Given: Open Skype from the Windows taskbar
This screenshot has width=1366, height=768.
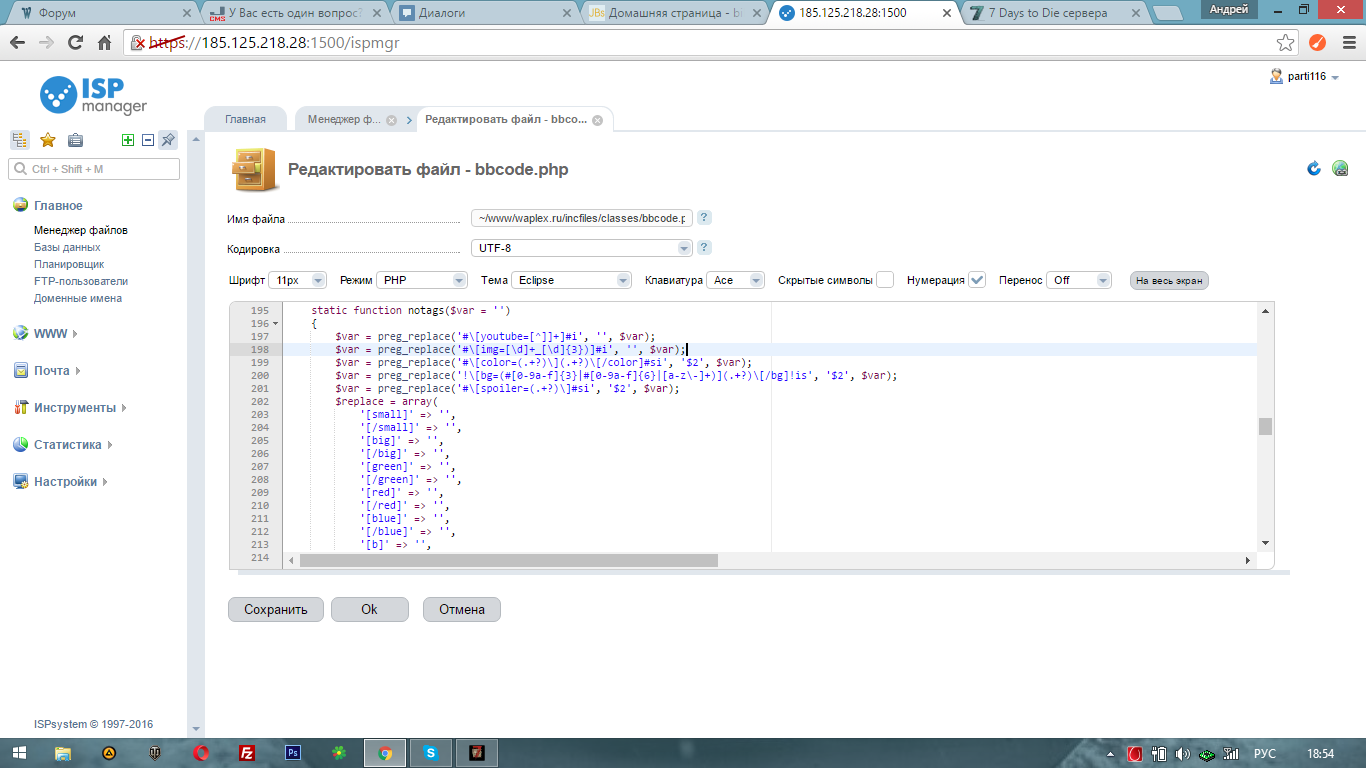Looking at the screenshot, I should pos(429,753).
